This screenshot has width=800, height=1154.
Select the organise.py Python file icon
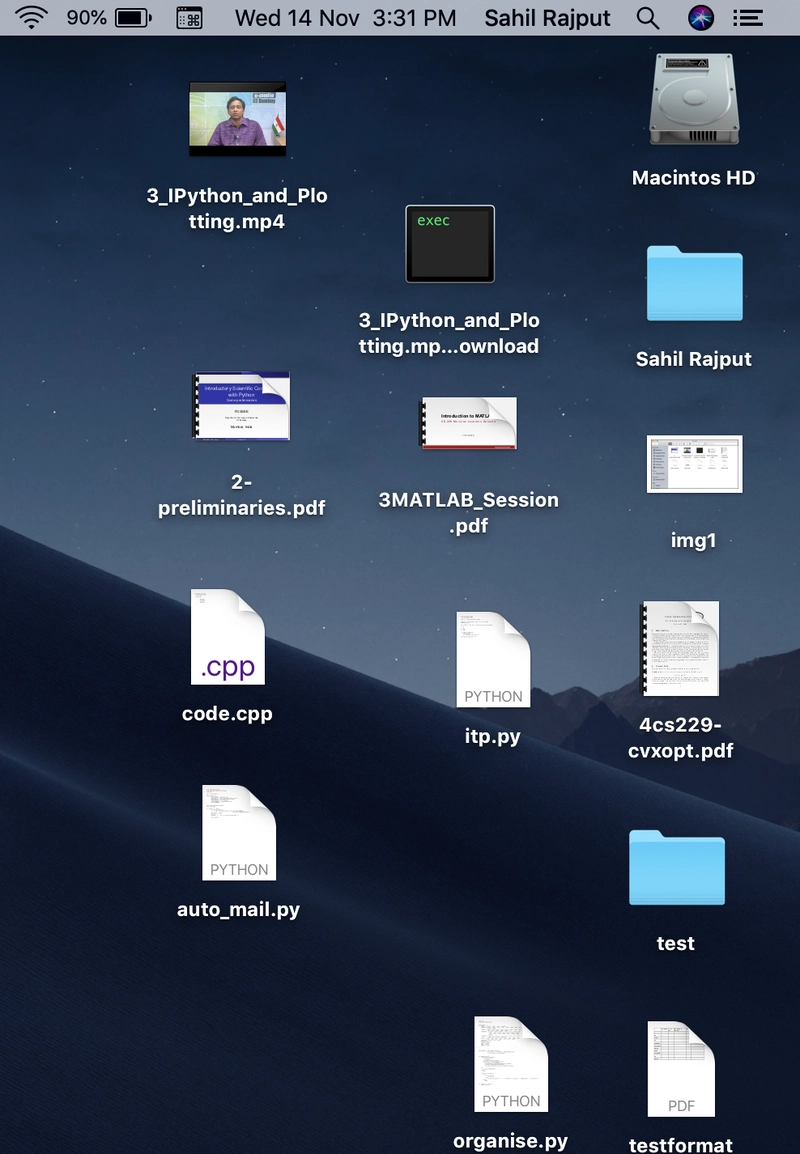tap(511, 1064)
